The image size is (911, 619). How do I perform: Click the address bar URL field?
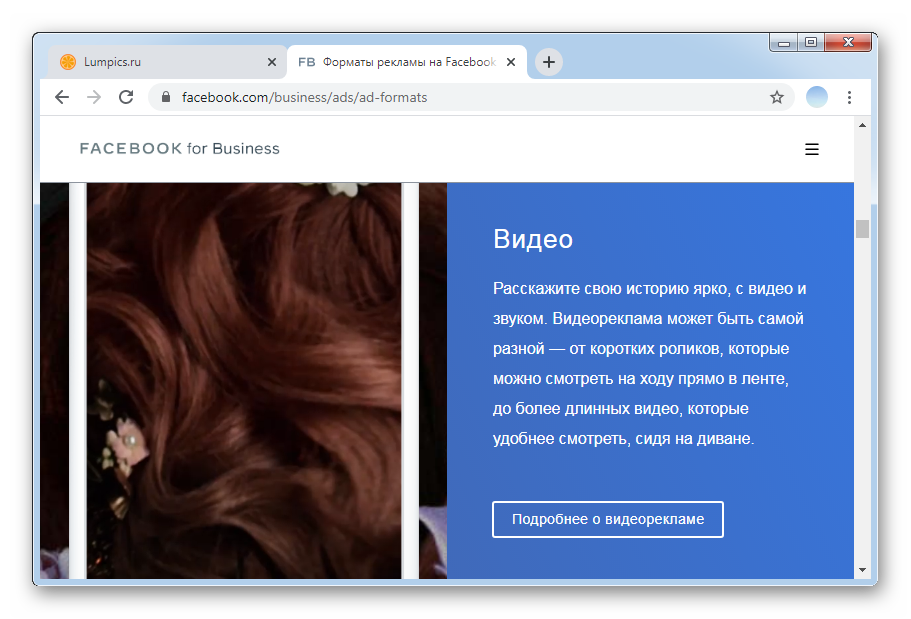(450, 98)
